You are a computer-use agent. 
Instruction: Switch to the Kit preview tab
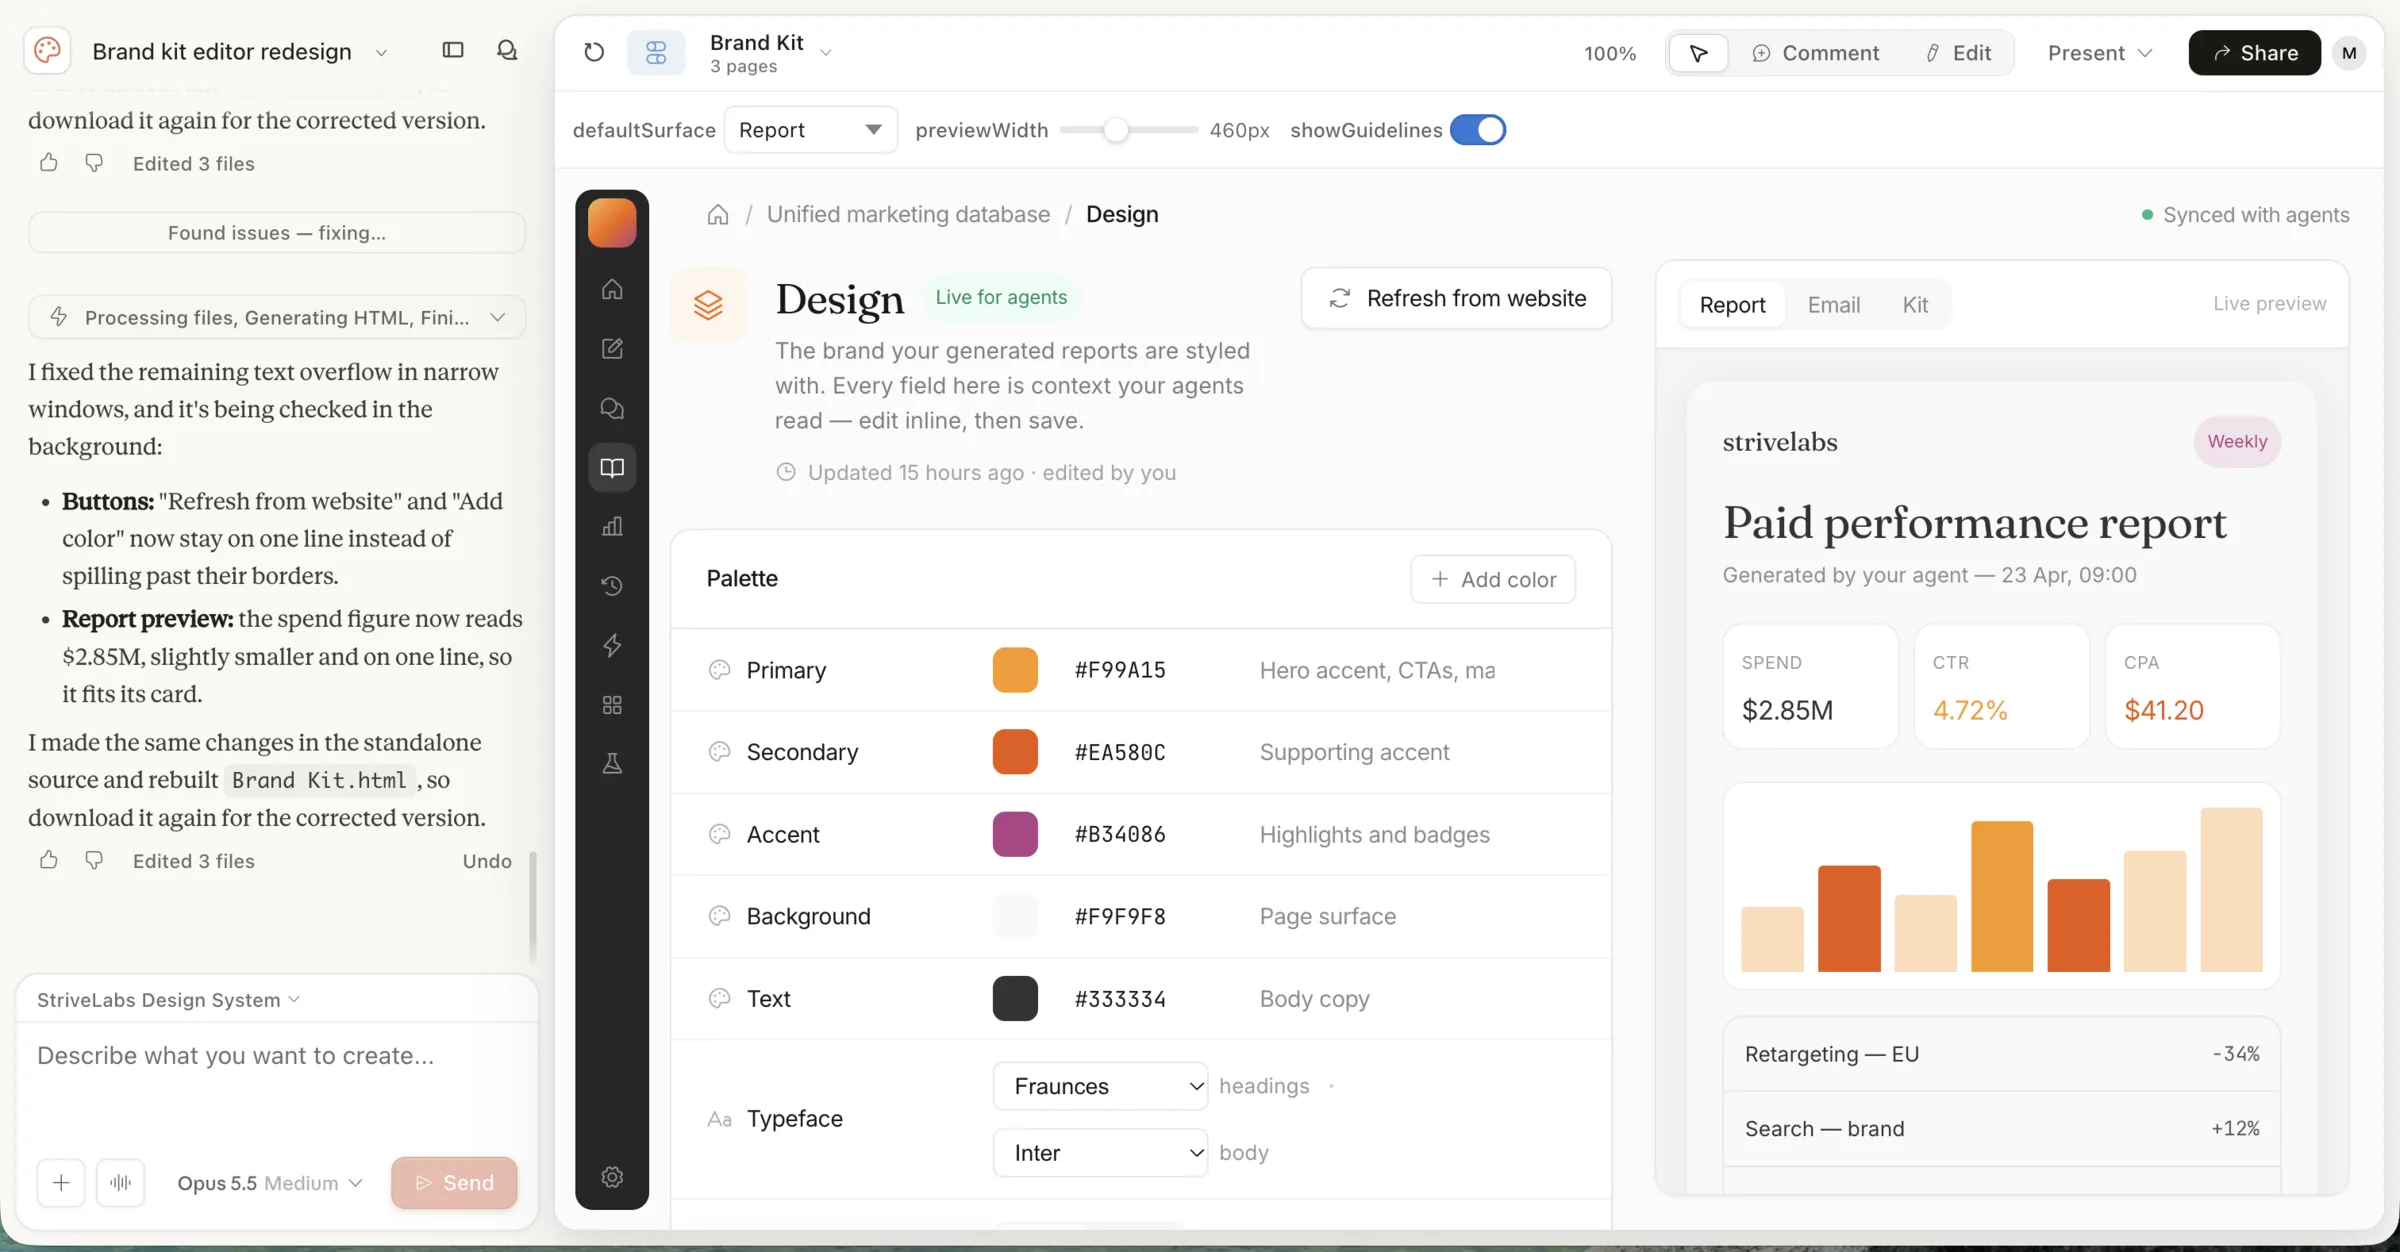[x=1915, y=305]
